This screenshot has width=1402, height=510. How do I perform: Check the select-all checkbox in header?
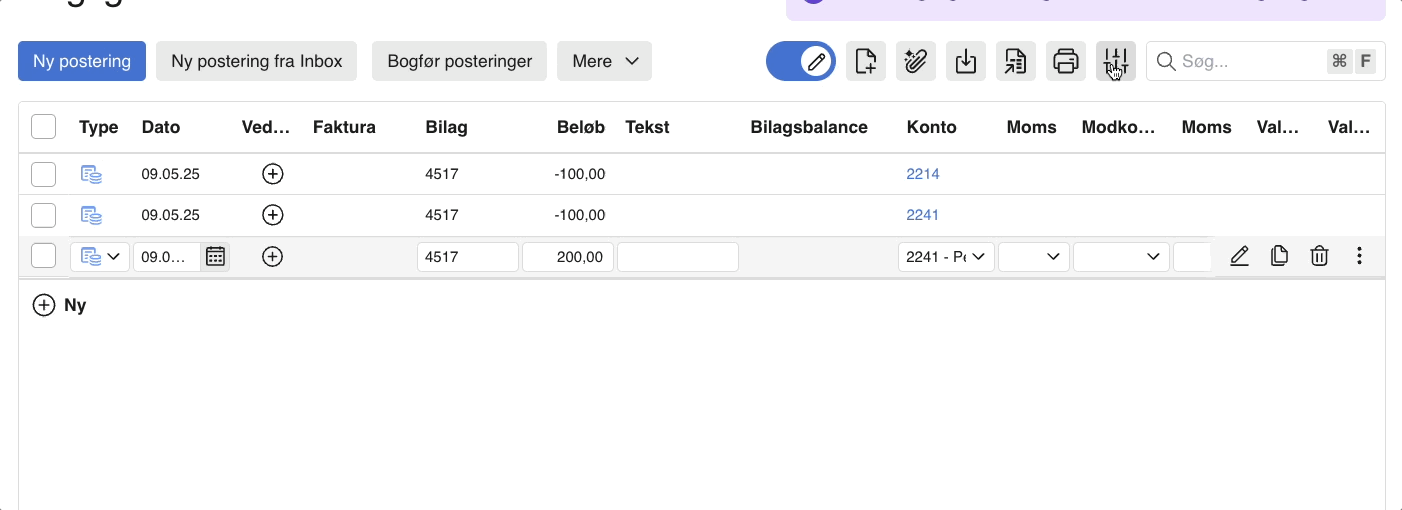[43, 127]
